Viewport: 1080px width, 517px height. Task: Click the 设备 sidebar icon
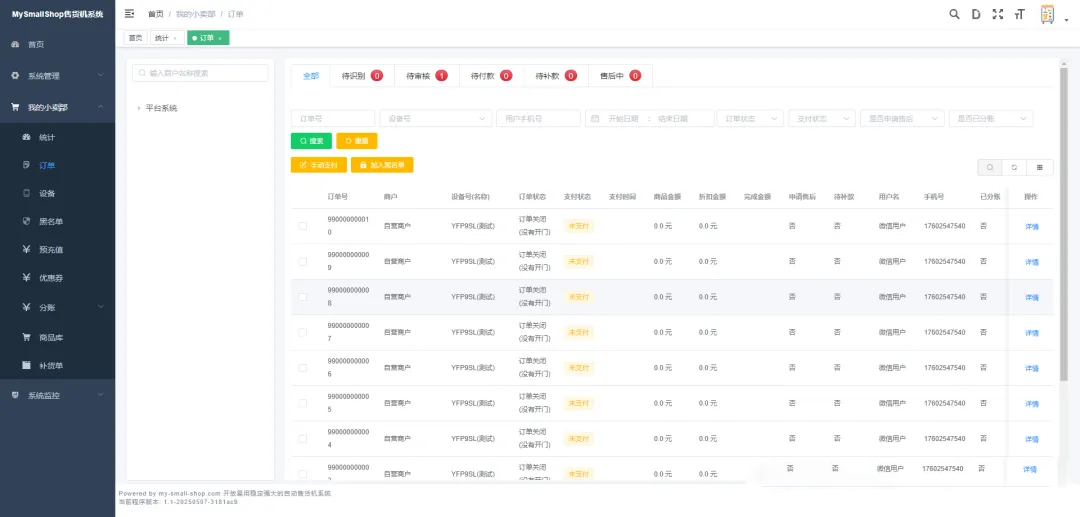point(27,193)
